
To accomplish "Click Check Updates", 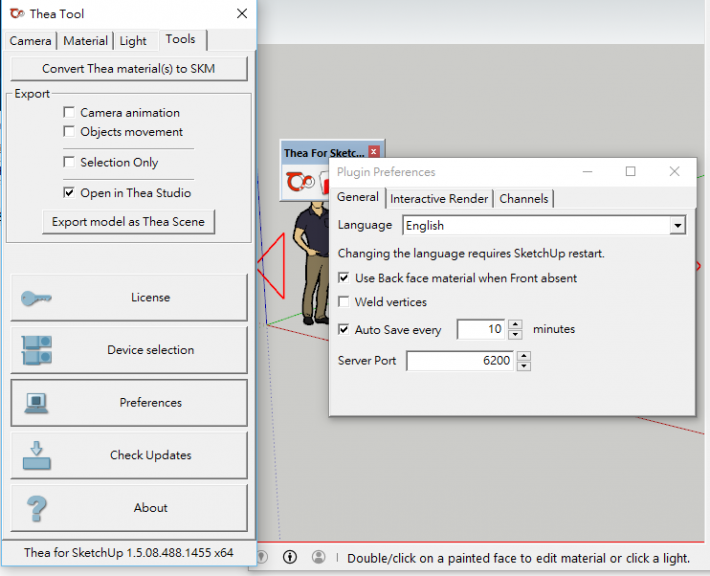I will click(x=129, y=455).
